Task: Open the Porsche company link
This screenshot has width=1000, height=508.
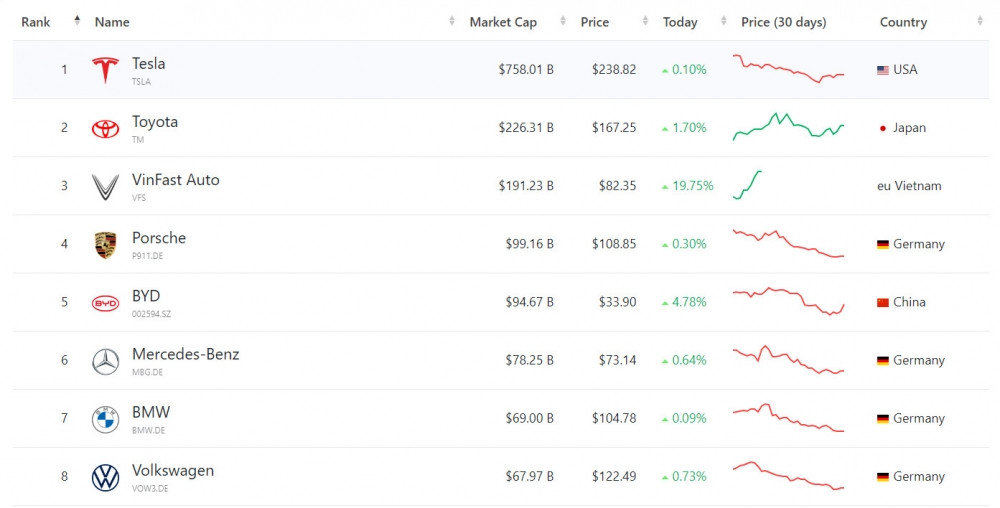Action: (x=159, y=238)
